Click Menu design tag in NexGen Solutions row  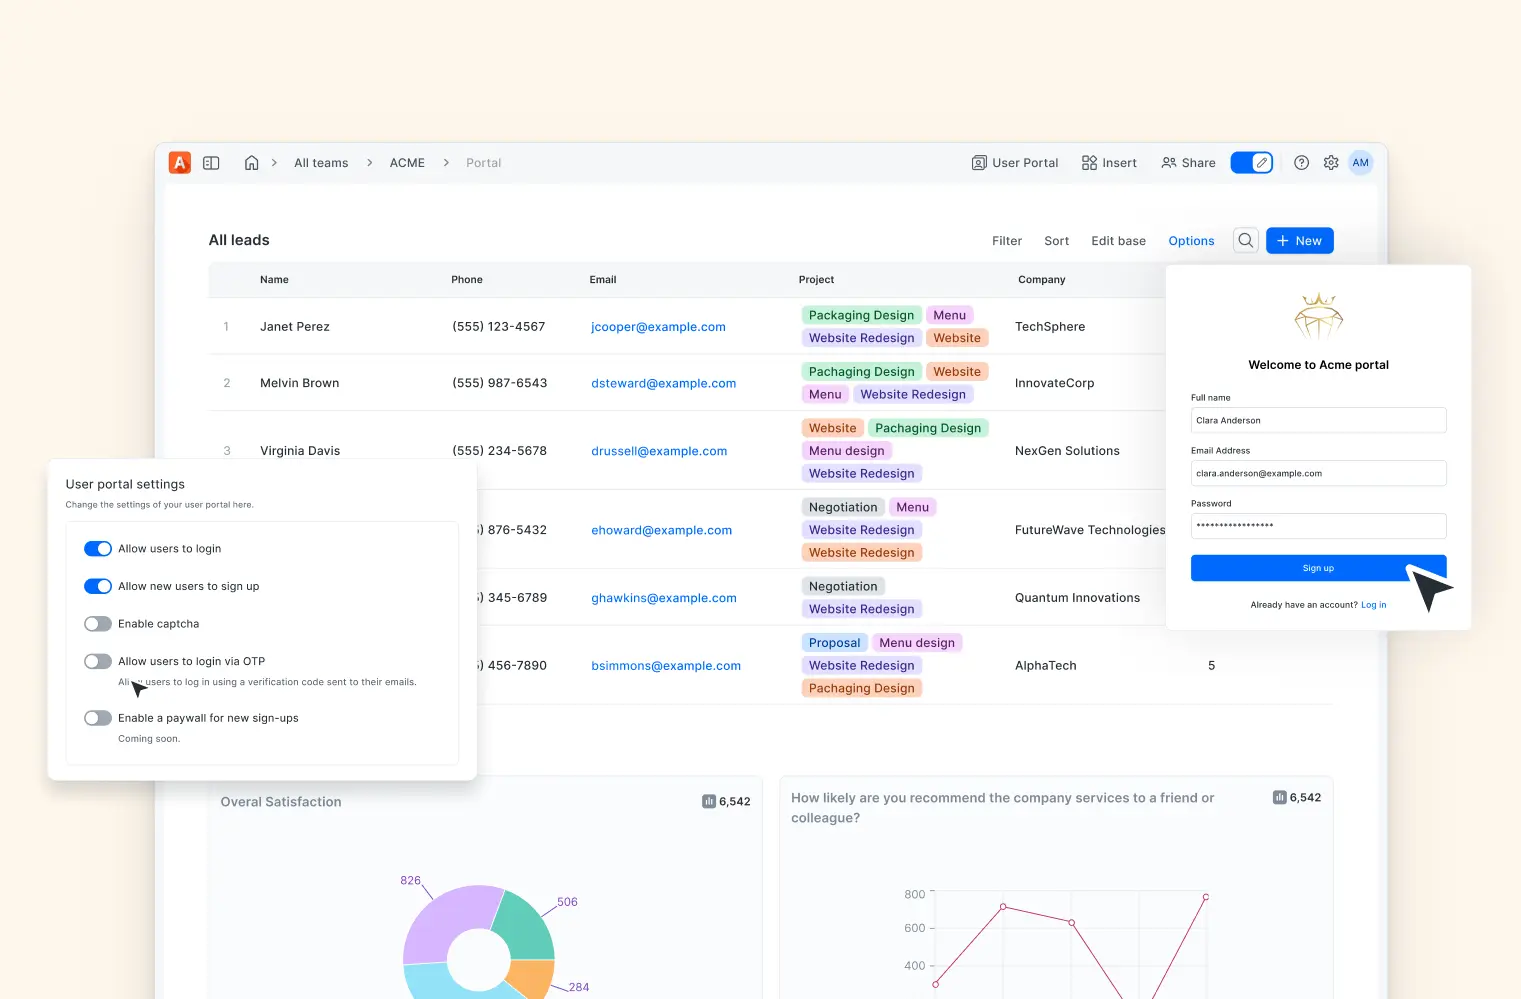[846, 451]
